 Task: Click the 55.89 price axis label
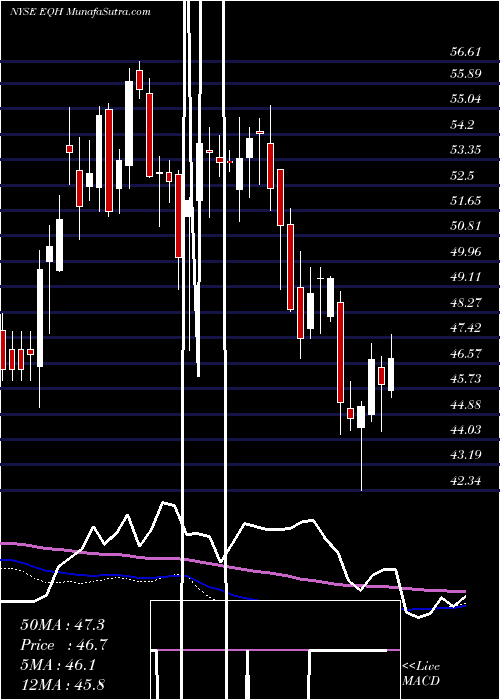(466, 73)
